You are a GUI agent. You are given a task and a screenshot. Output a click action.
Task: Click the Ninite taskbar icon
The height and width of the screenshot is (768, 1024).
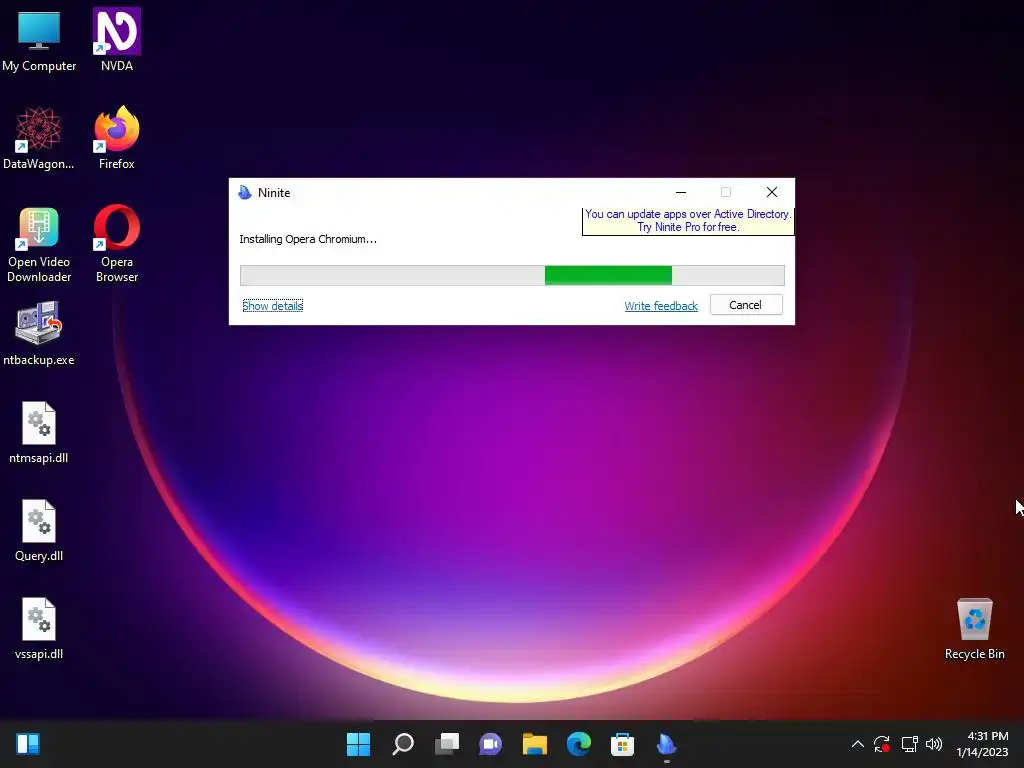pos(666,744)
